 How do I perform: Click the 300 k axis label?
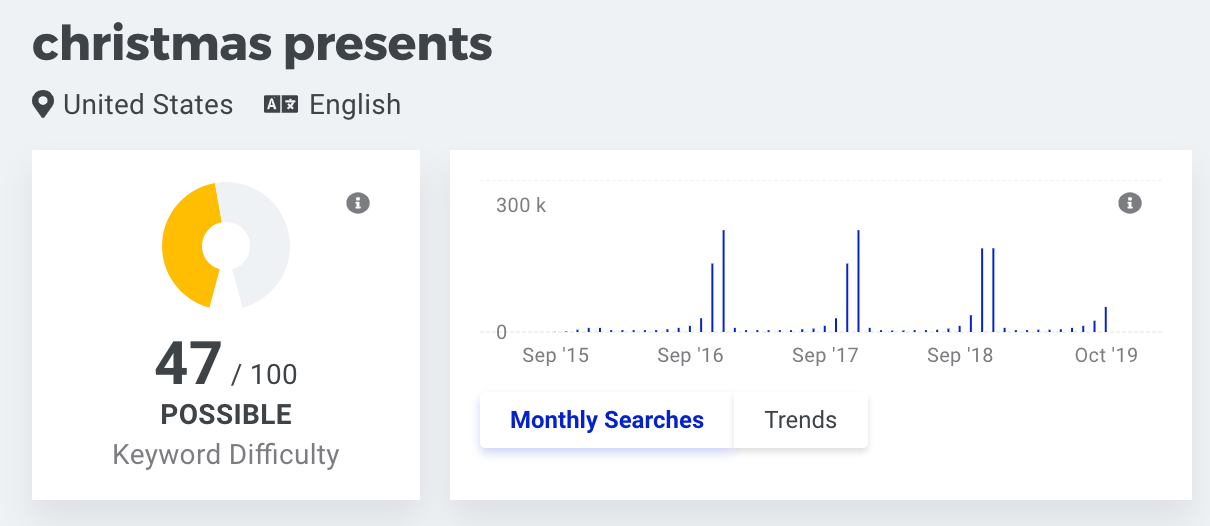pyautogui.click(x=521, y=206)
